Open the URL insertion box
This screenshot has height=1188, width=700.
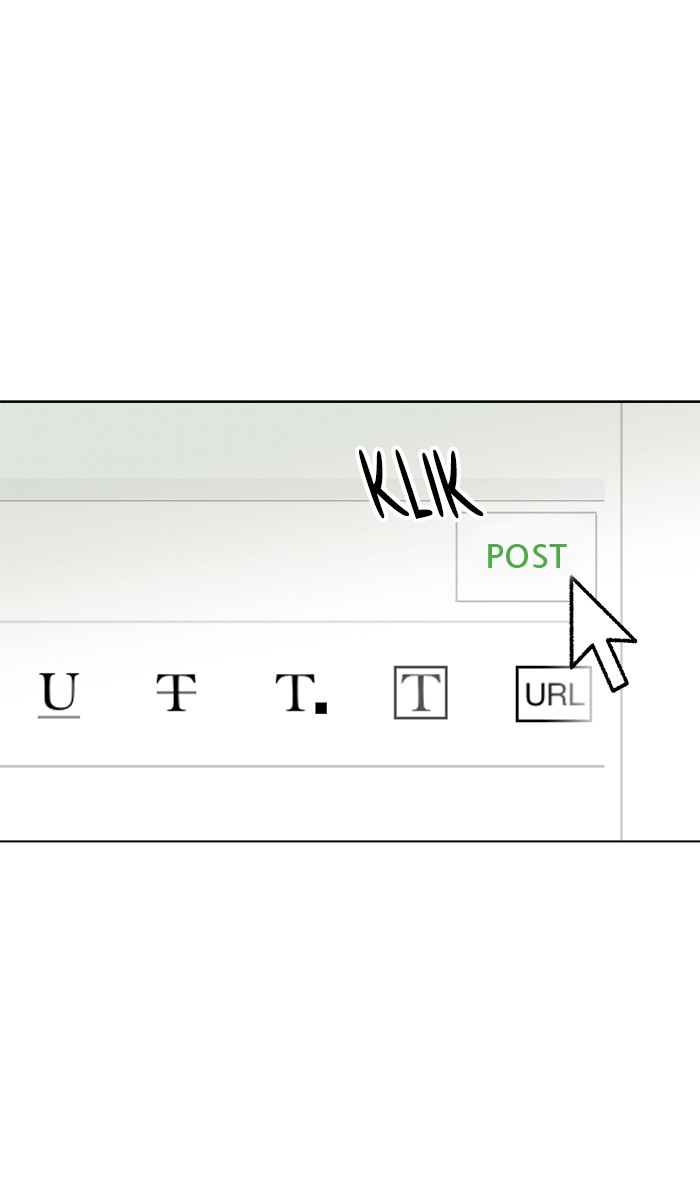(x=553, y=694)
